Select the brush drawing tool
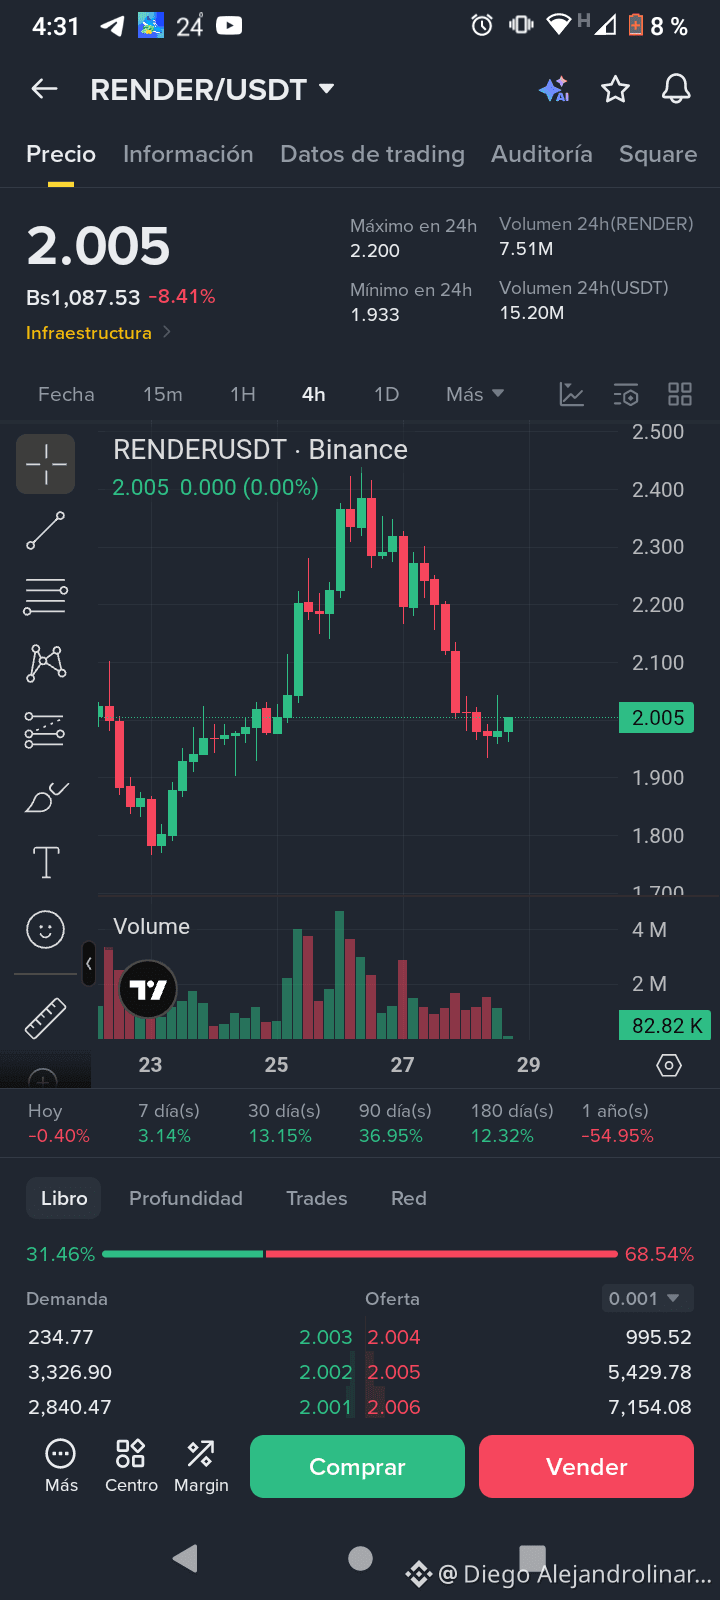This screenshot has height=1600, width=720. click(x=46, y=797)
